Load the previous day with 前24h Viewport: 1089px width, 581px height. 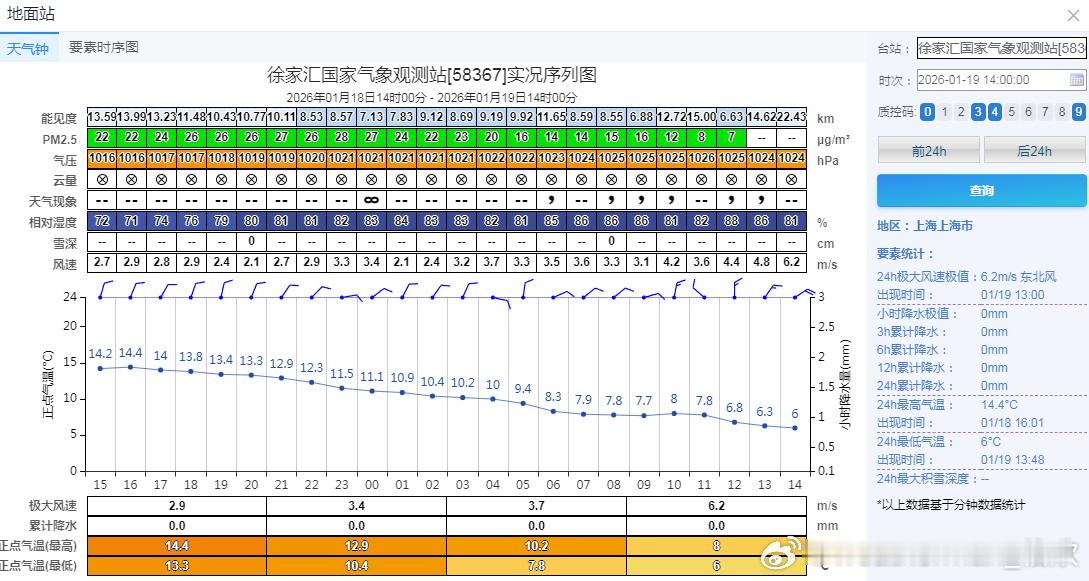(x=929, y=151)
